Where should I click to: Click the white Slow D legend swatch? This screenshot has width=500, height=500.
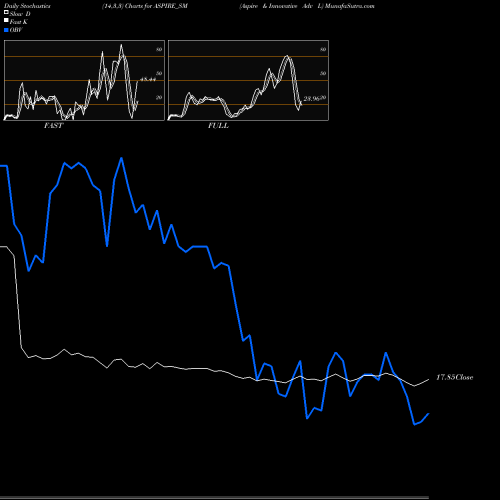point(6,13)
